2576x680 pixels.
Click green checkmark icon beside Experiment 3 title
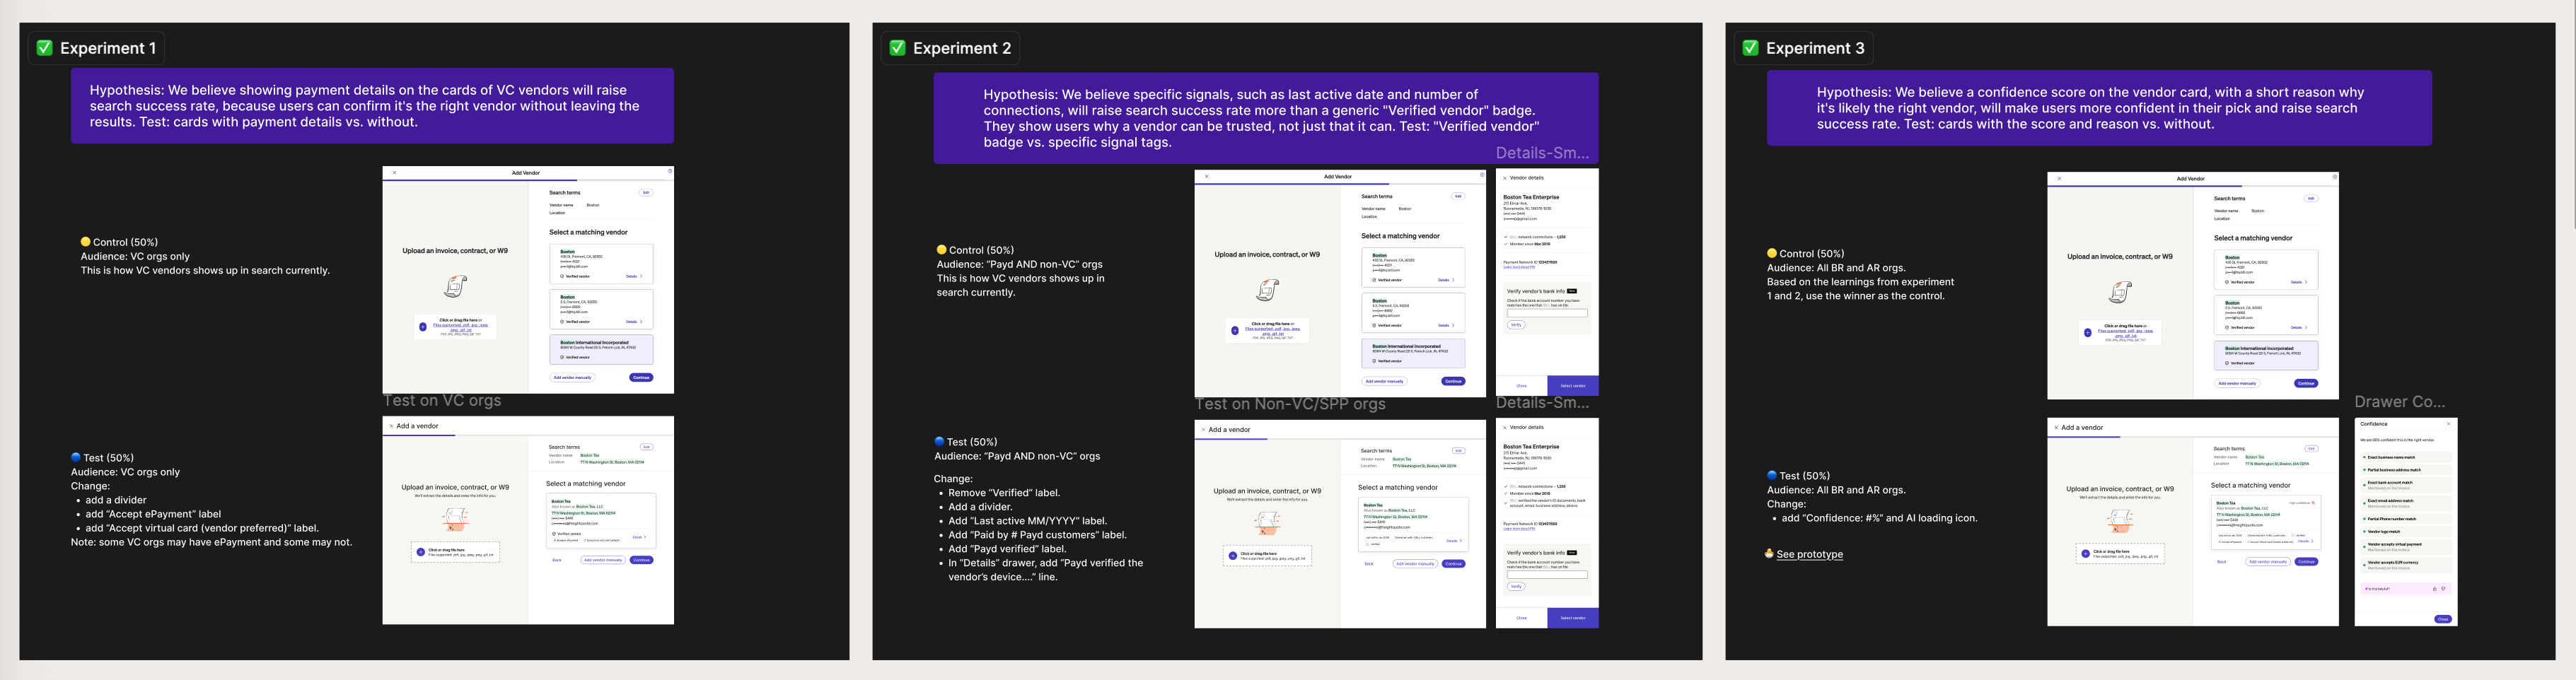1750,48
